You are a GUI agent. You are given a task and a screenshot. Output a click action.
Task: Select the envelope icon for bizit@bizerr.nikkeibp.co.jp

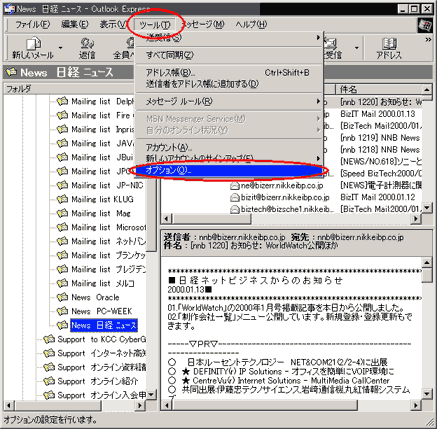(x=235, y=197)
